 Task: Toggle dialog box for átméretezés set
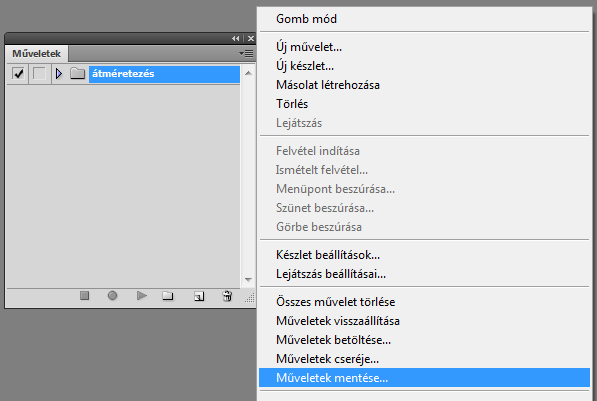pyautogui.click(x=39, y=73)
